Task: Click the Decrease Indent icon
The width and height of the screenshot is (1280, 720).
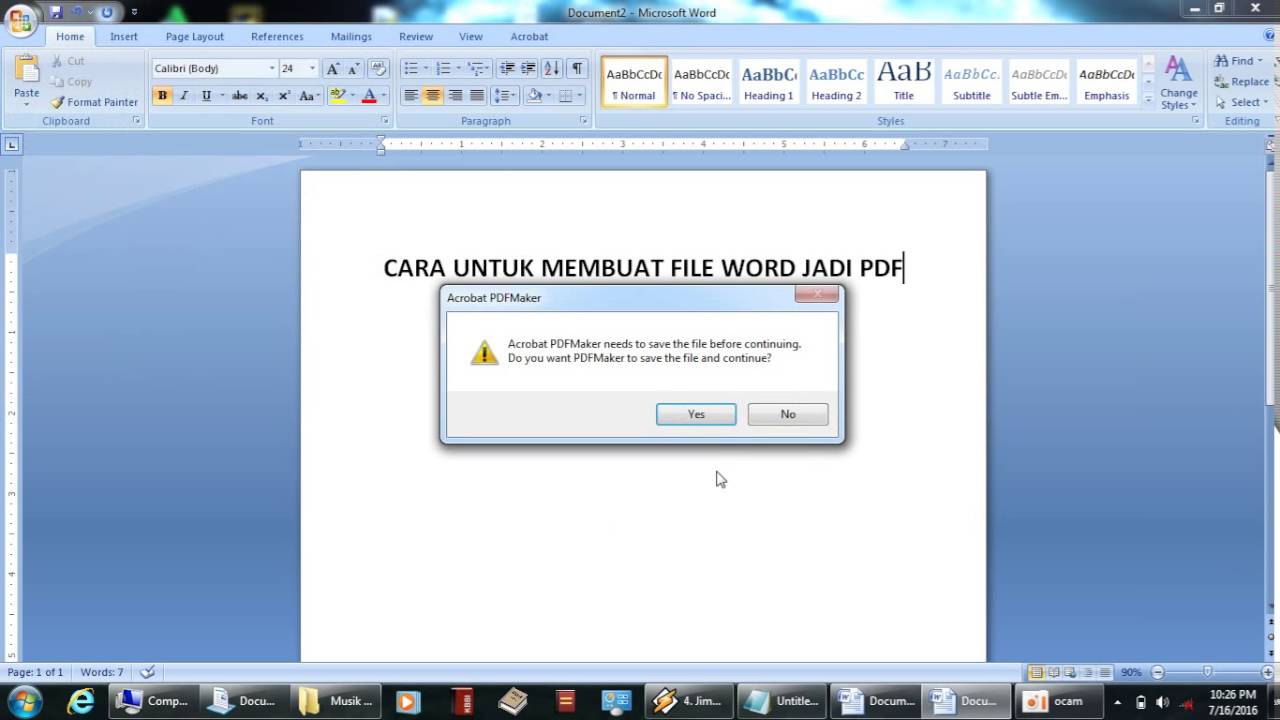Action: point(507,68)
